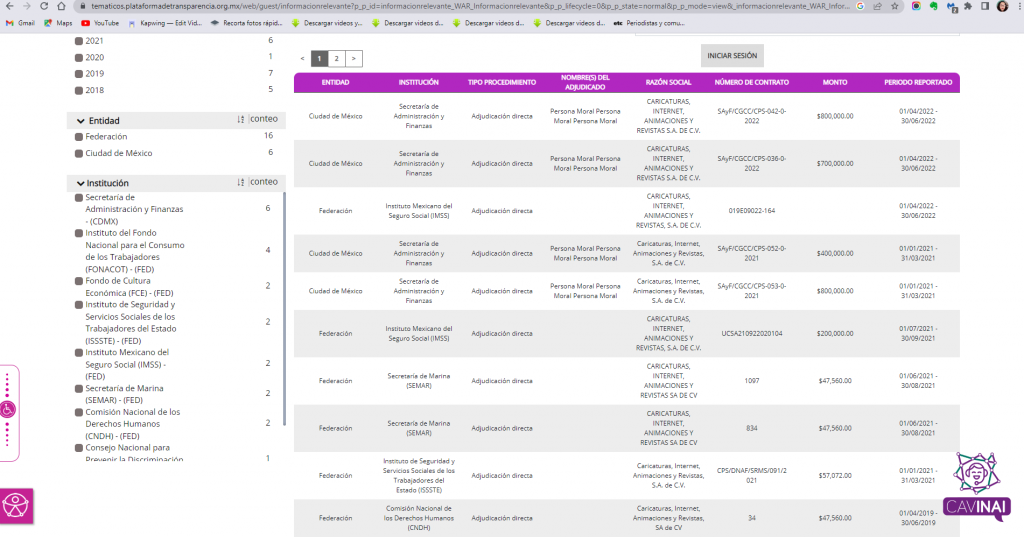Open the YouTube bookmark
Screen dimensions: 1024x537
(x=100, y=23)
